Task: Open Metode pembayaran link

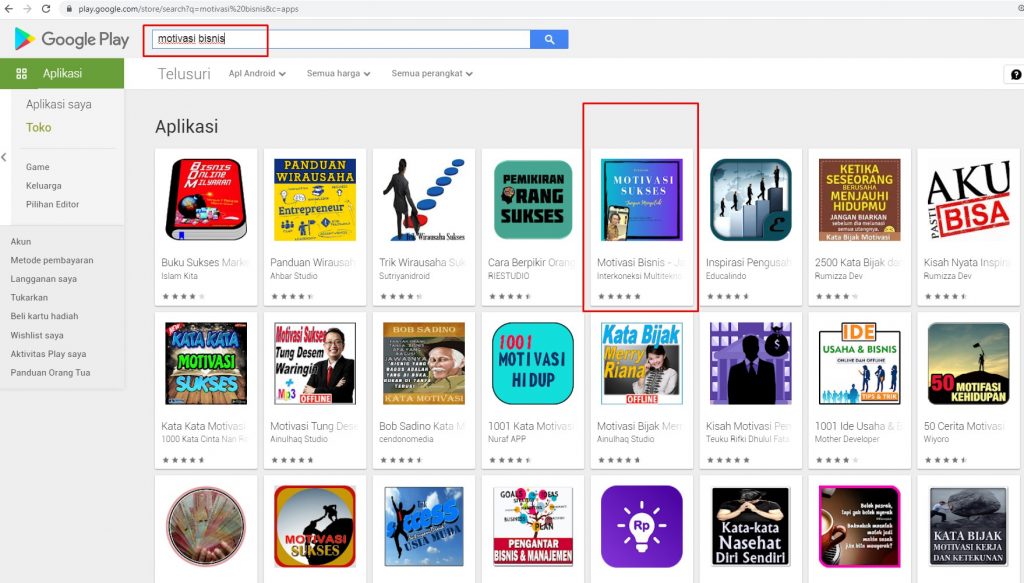Action: click(x=52, y=260)
